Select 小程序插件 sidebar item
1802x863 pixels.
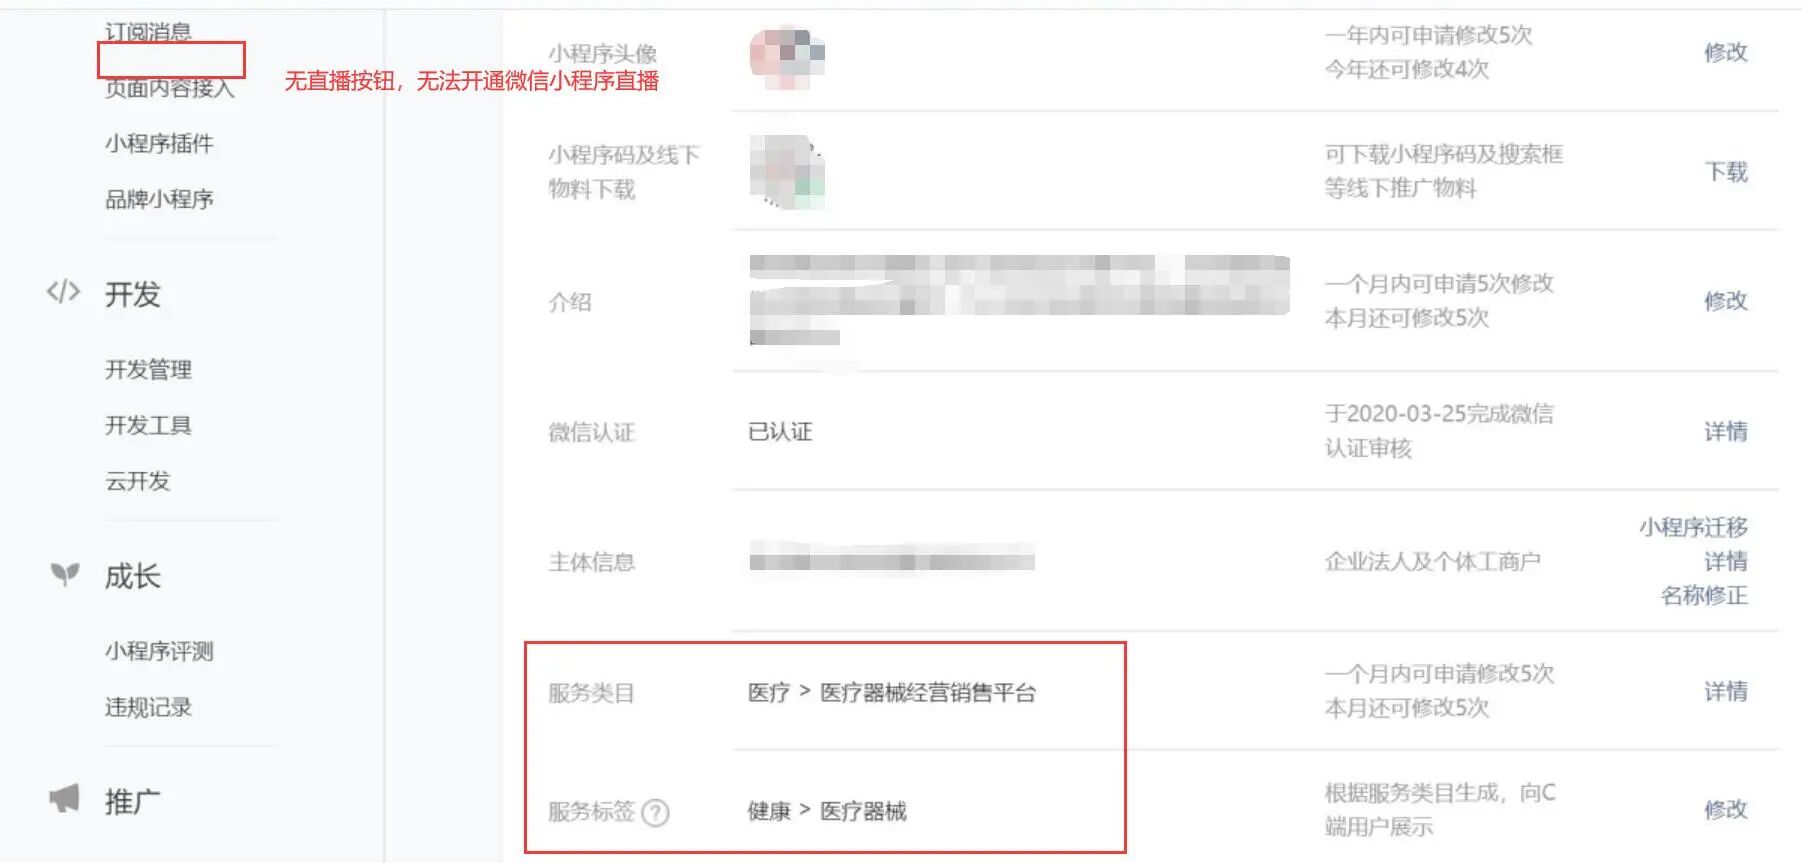[x=159, y=143]
